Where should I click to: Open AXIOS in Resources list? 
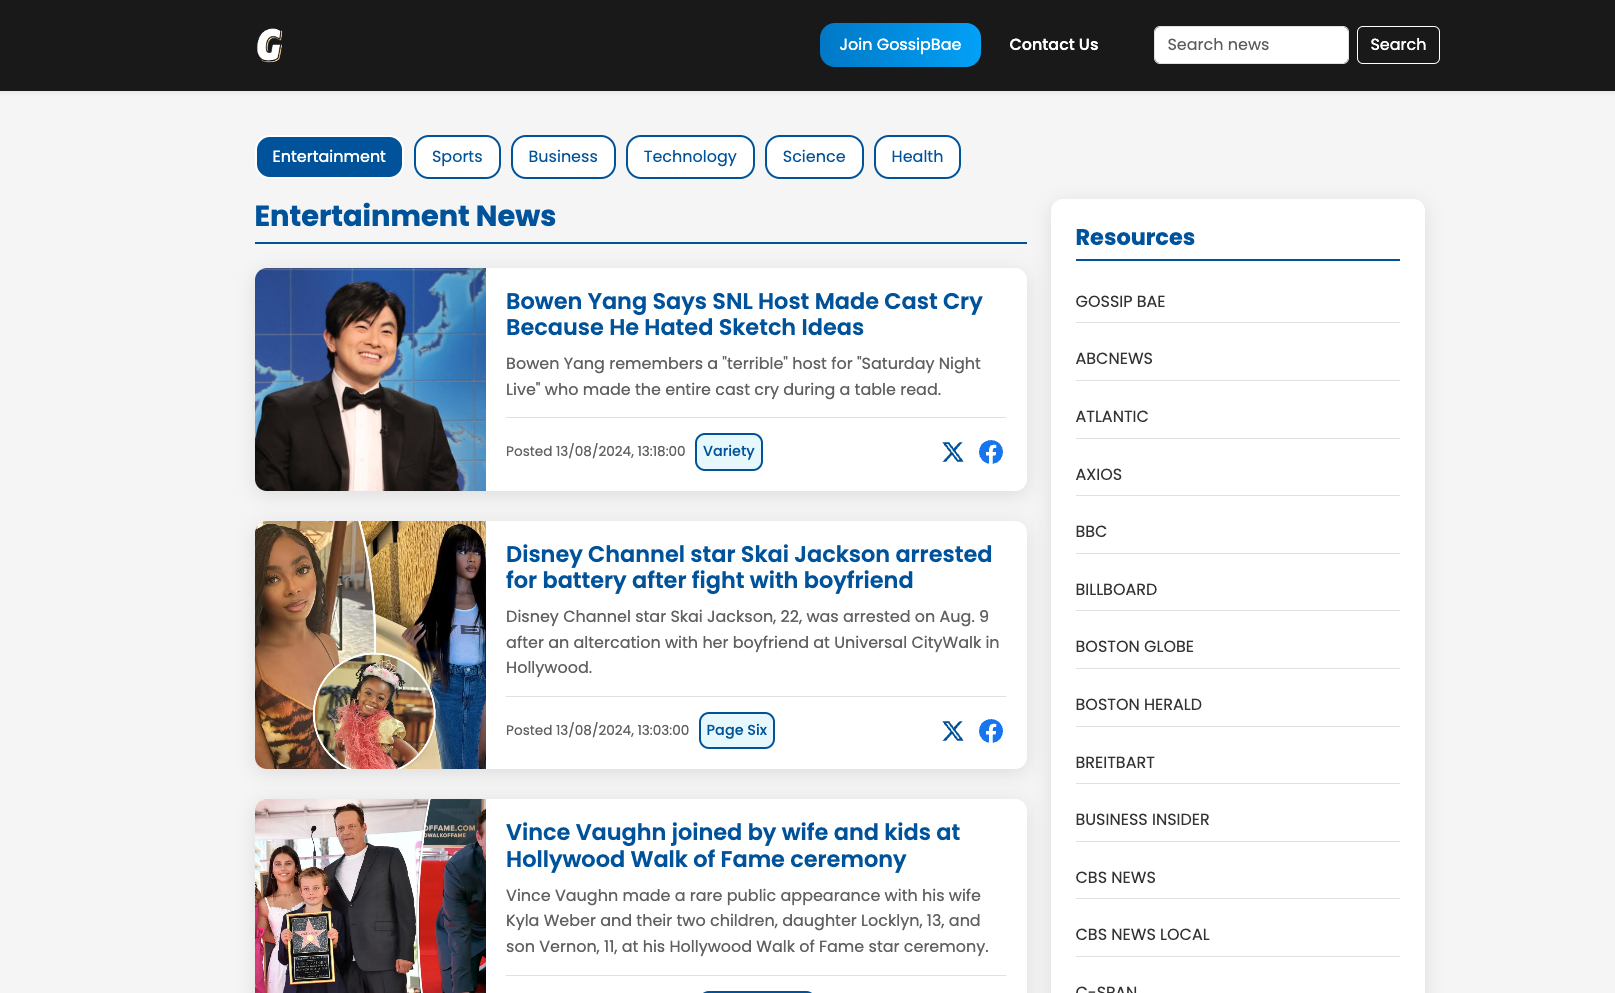pos(1099,475)
